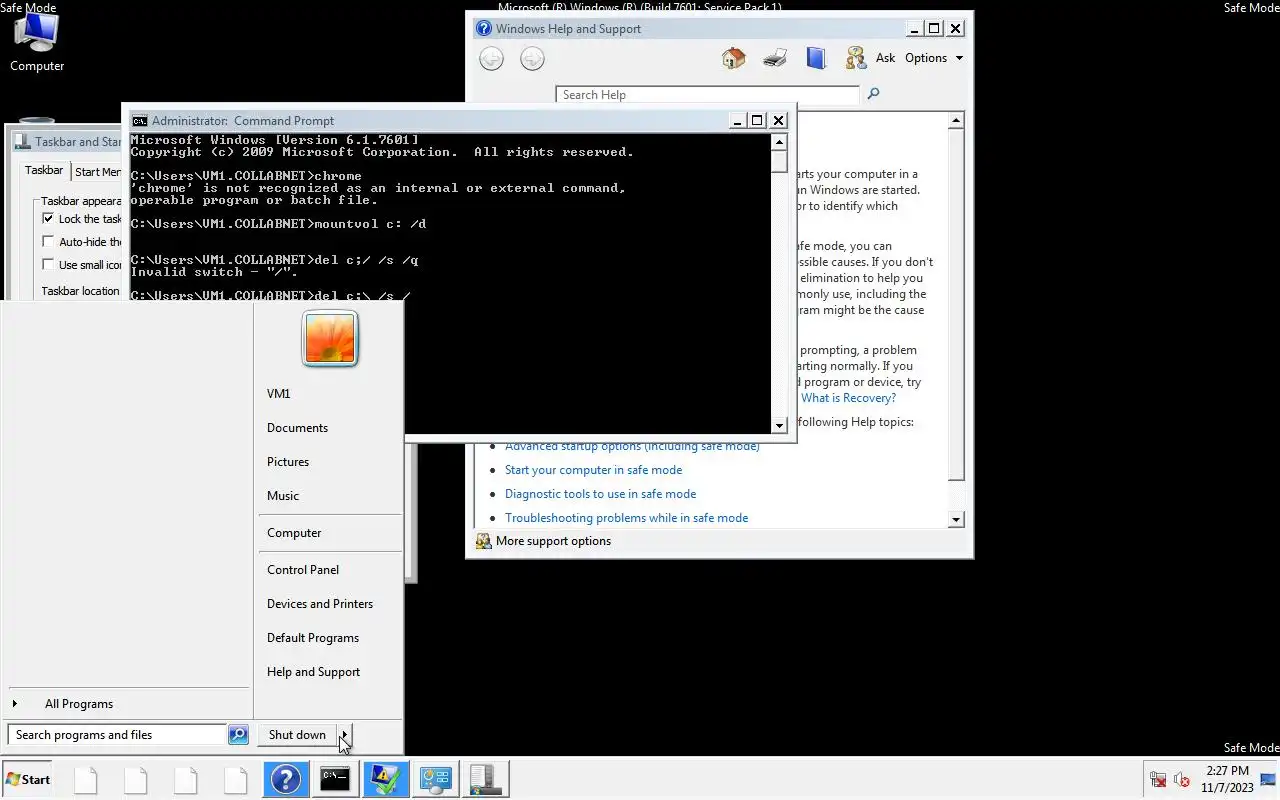Click Command Prompt scrollbar thumb
The width and height of the screenshot is (1280, 800).
point(780,161)
